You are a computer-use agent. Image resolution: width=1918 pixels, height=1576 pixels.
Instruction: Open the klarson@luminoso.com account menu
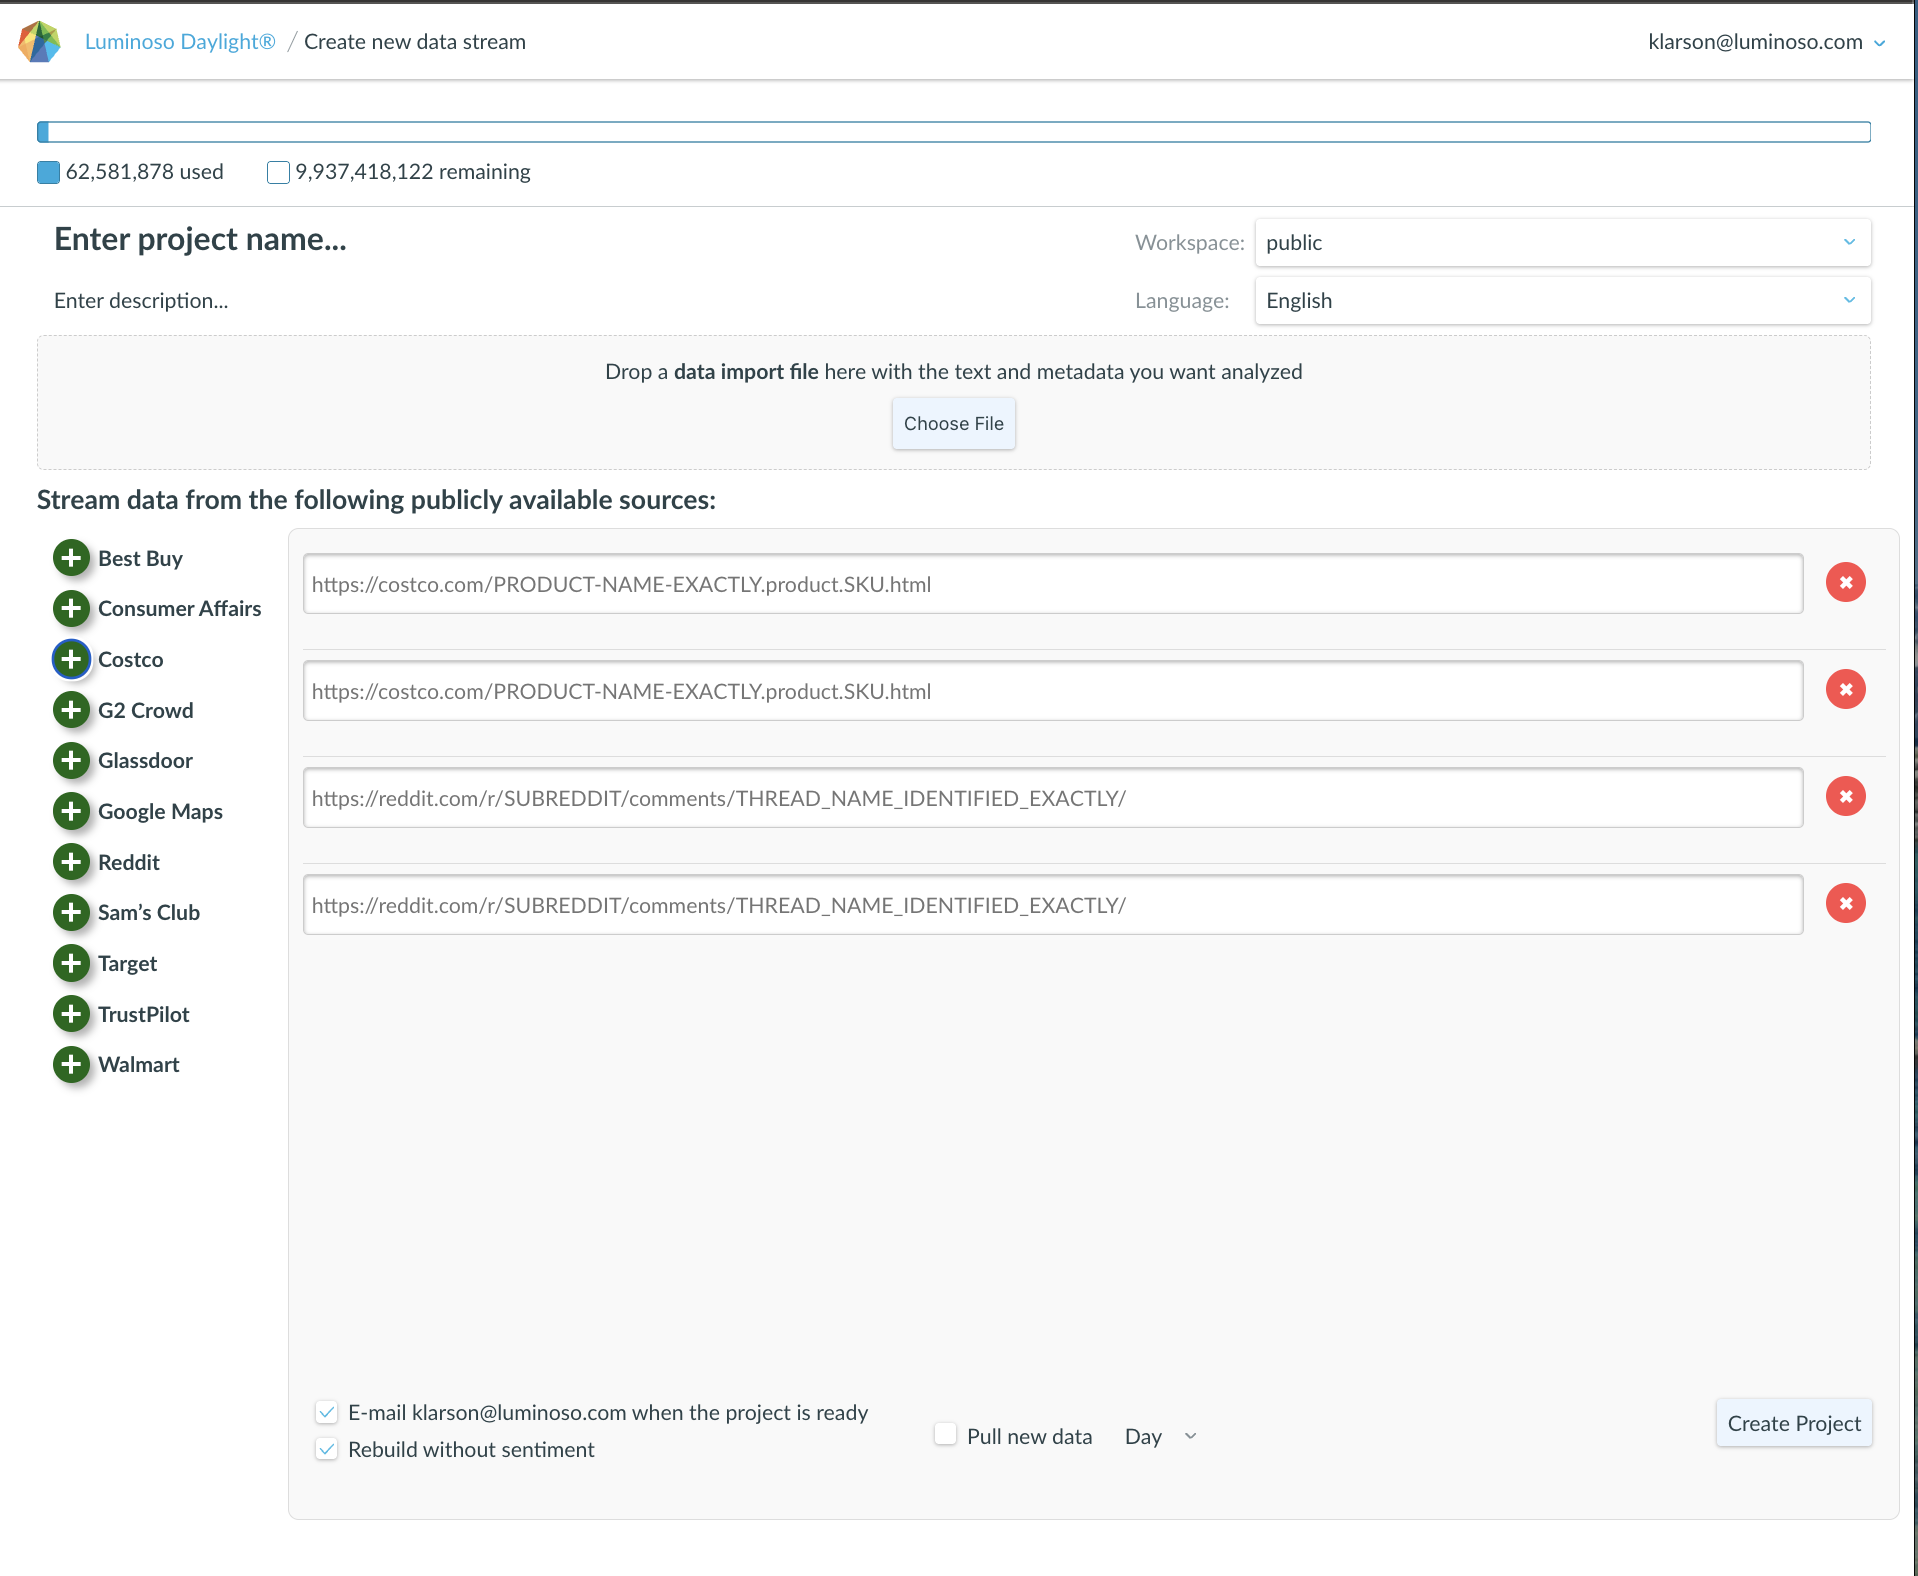(x=1766, y=42)
